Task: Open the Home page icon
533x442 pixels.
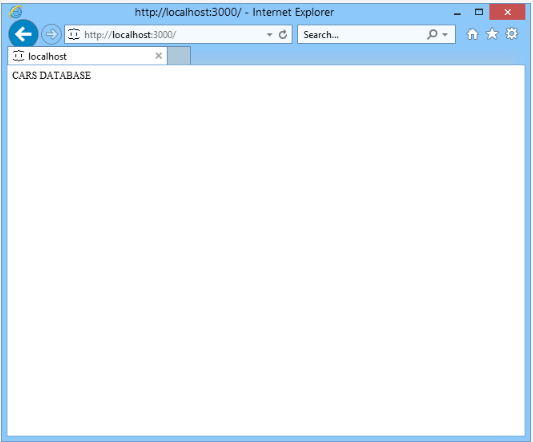Action: tap(472, 34)
